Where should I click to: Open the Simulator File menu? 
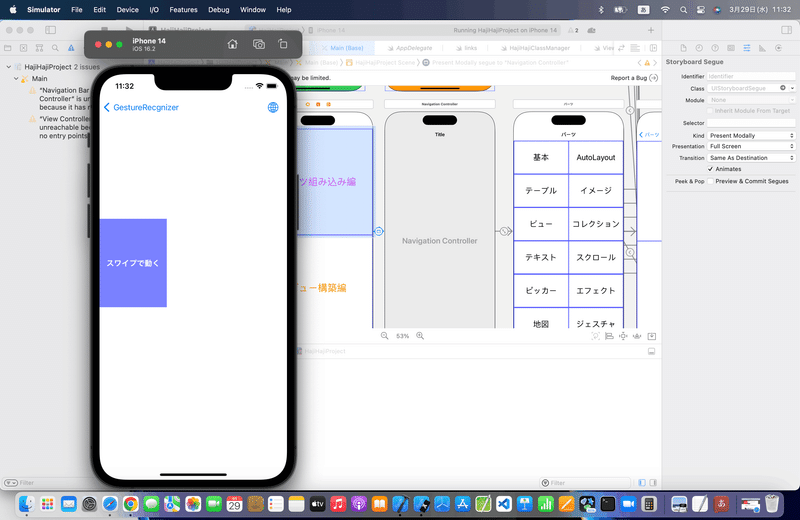(77, 10)
